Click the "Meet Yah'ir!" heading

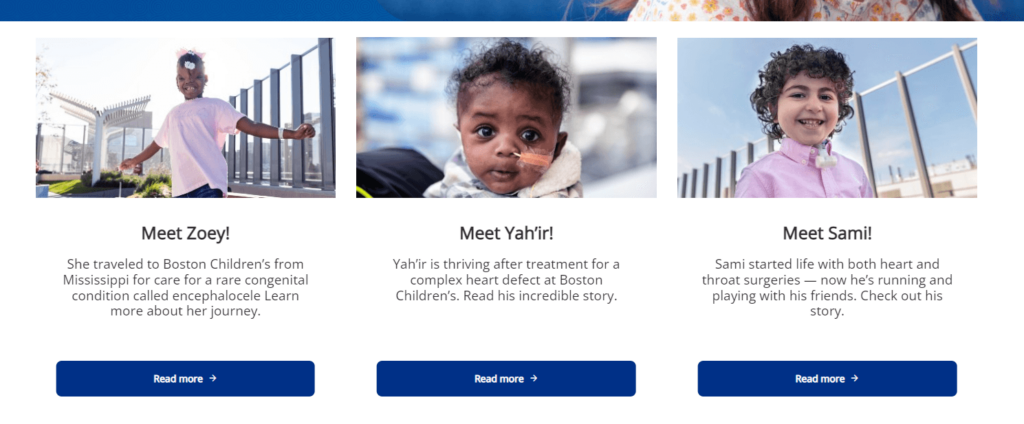506,233
